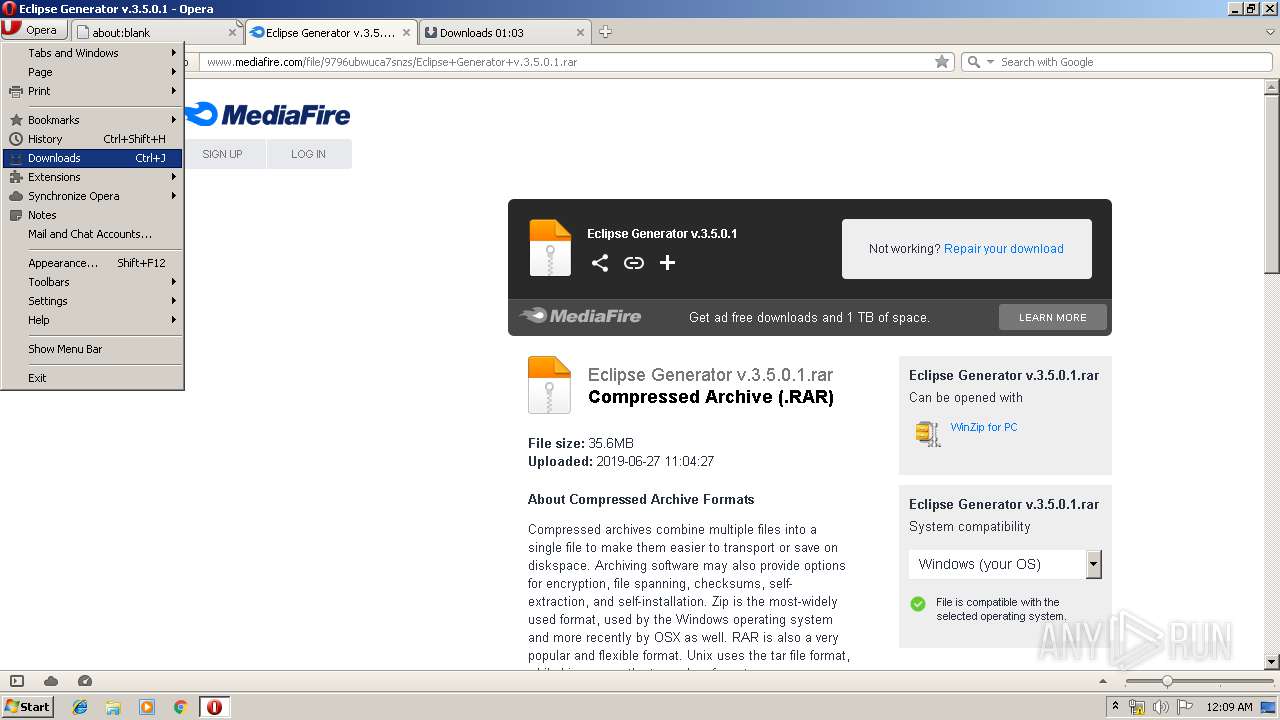Click the LOG IN button
Viewport: 1280px width, 720px height.
(308, 154)
